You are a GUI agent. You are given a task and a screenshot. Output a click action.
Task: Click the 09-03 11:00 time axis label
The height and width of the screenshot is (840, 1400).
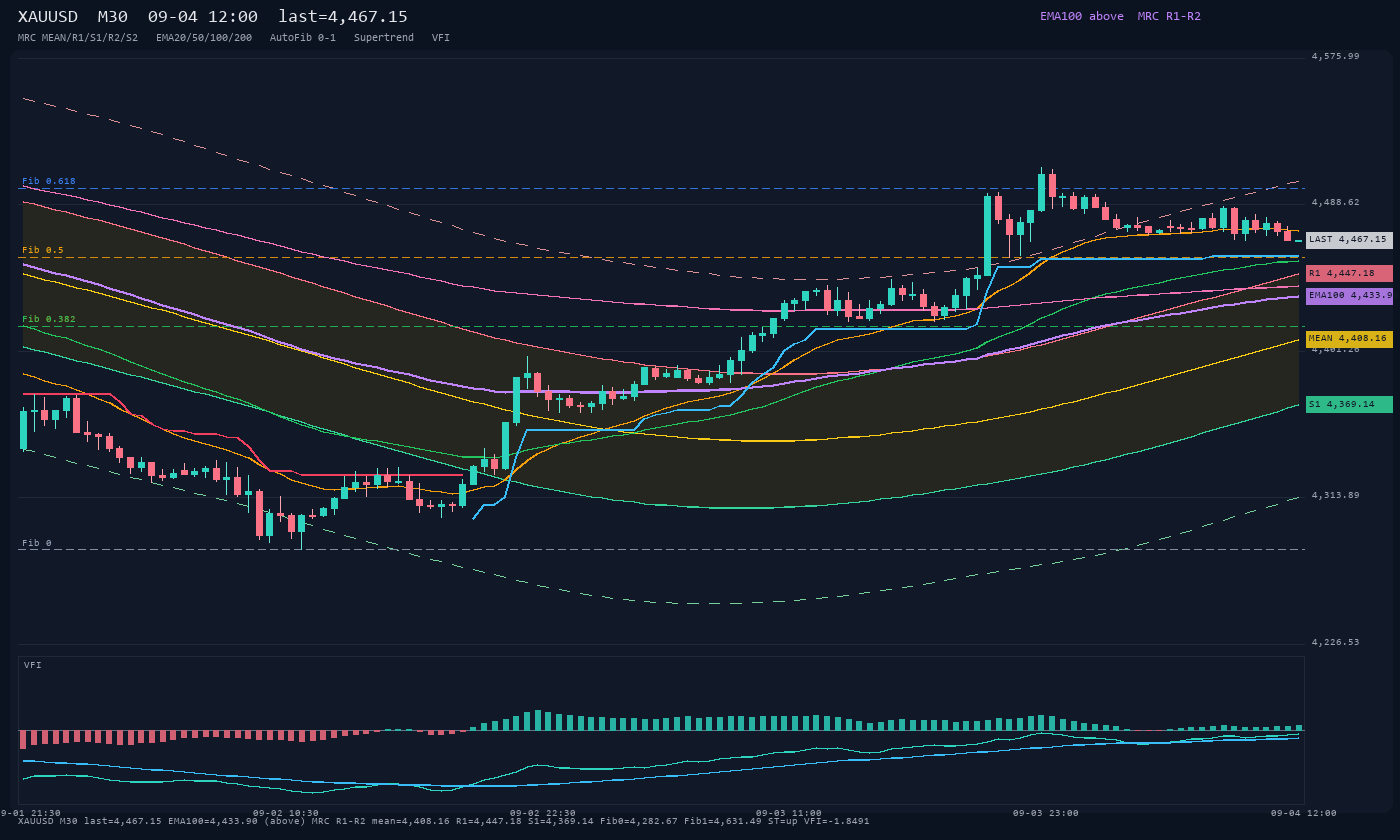click(789, 813)
